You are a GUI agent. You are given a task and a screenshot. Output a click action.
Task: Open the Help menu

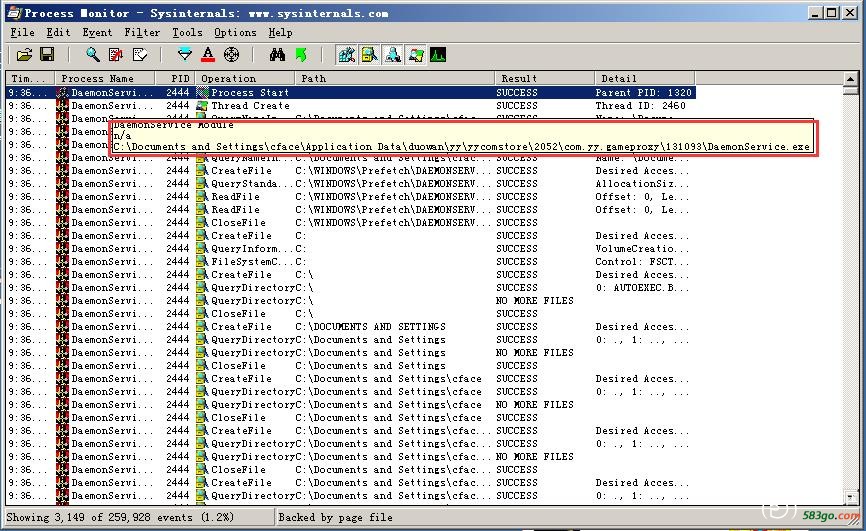coord(281,33)
